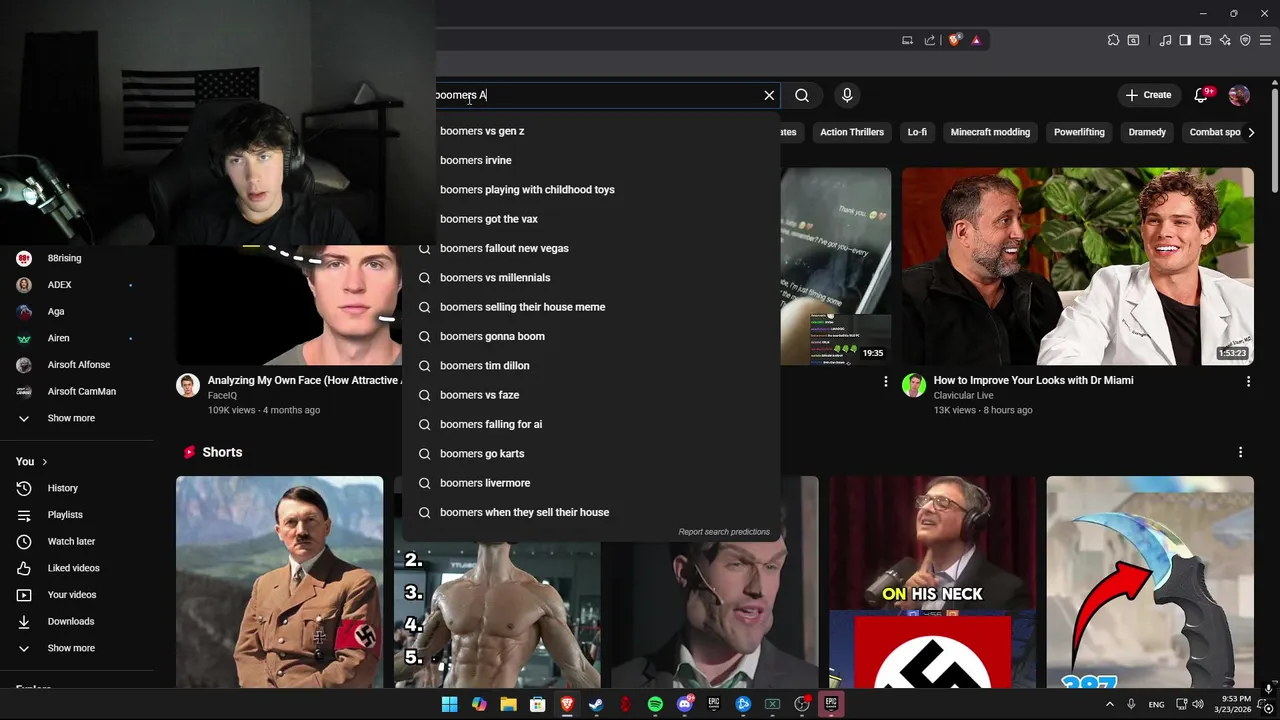Image resolution: width=1280 pixels, height=720 pixels.
Task: Expand the 'You' section chevron
Action: pyautogui.click(x=44, y=462)
